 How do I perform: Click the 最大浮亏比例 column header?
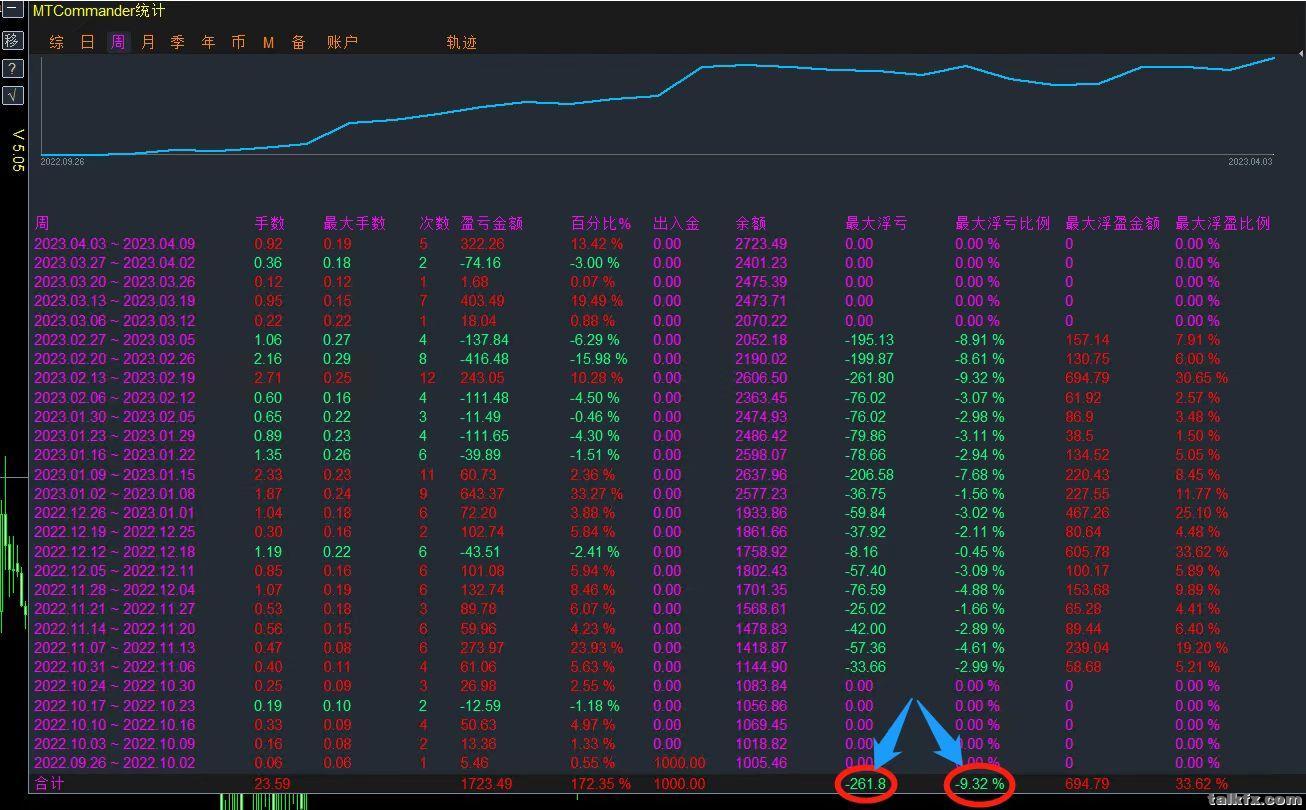[x=1002, y=223]
